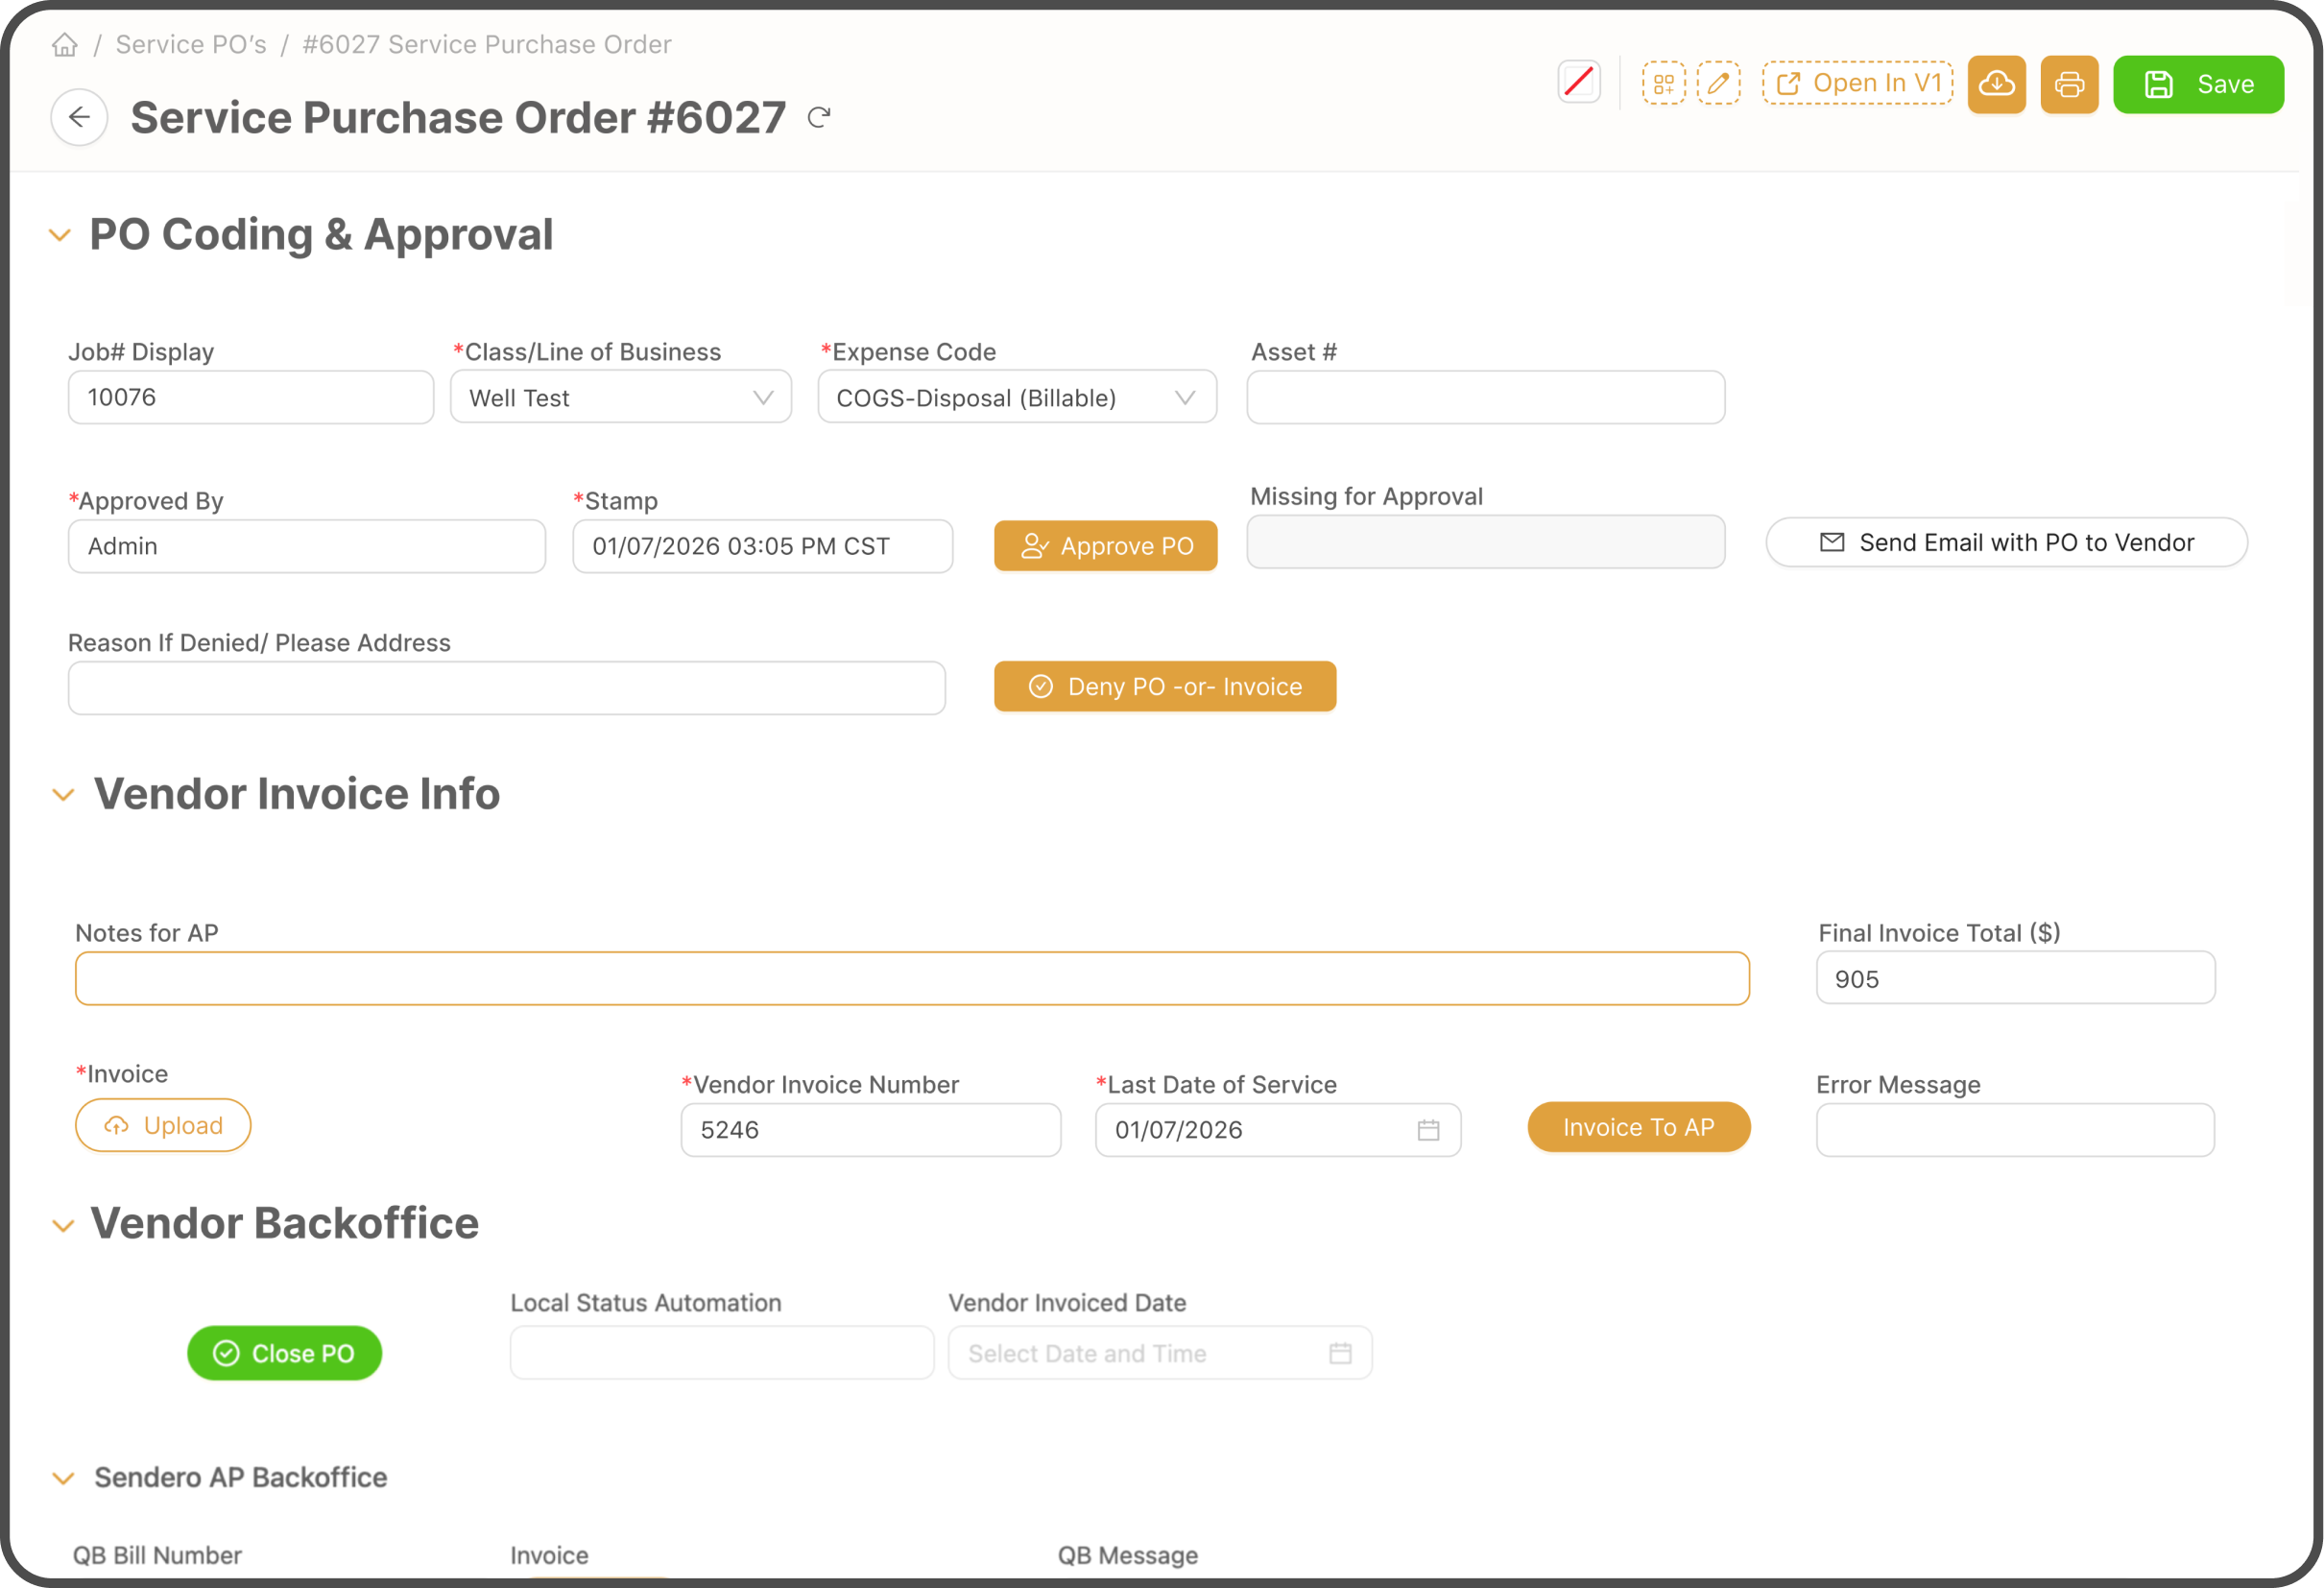
Task: Open the Class/Line of Business dropdown
Action: click(762, 397)
